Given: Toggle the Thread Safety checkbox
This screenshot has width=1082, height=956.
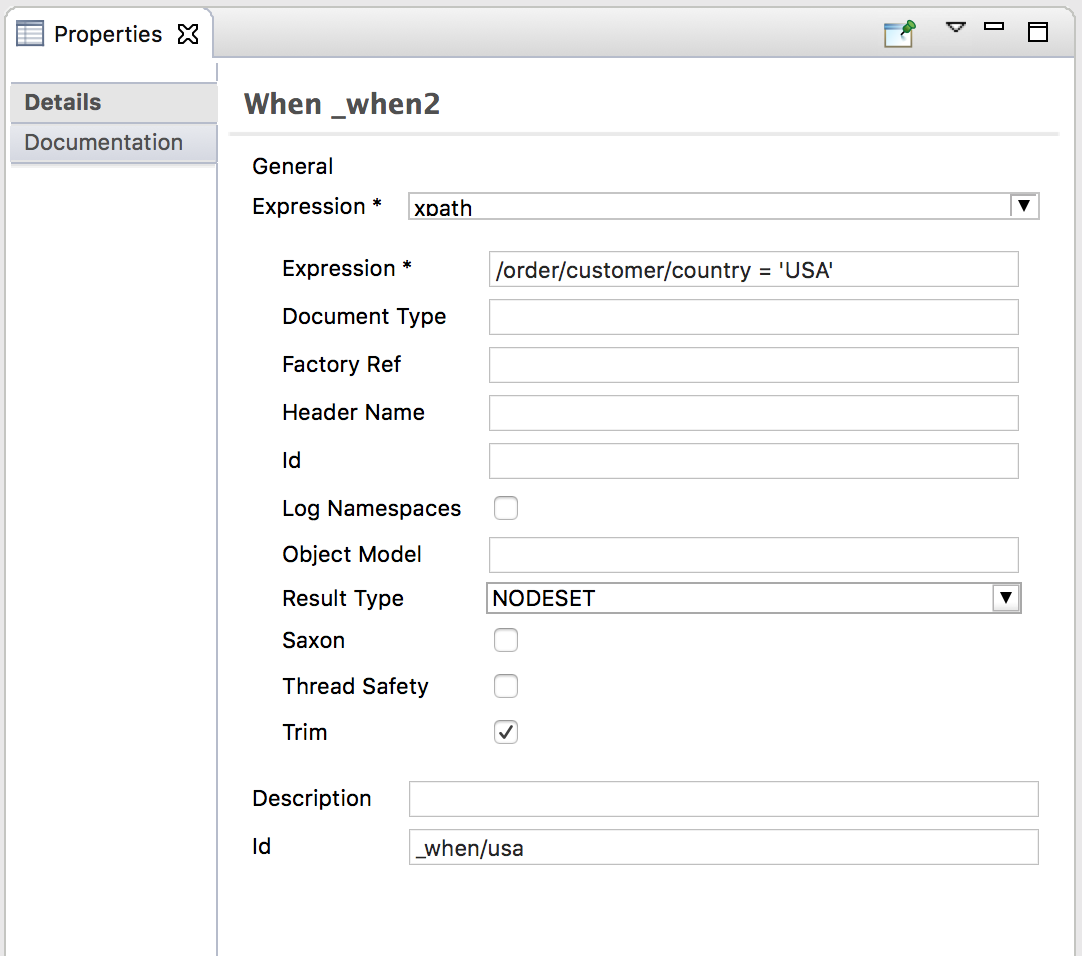Looking at the screenshot, I should pos(506,686).
